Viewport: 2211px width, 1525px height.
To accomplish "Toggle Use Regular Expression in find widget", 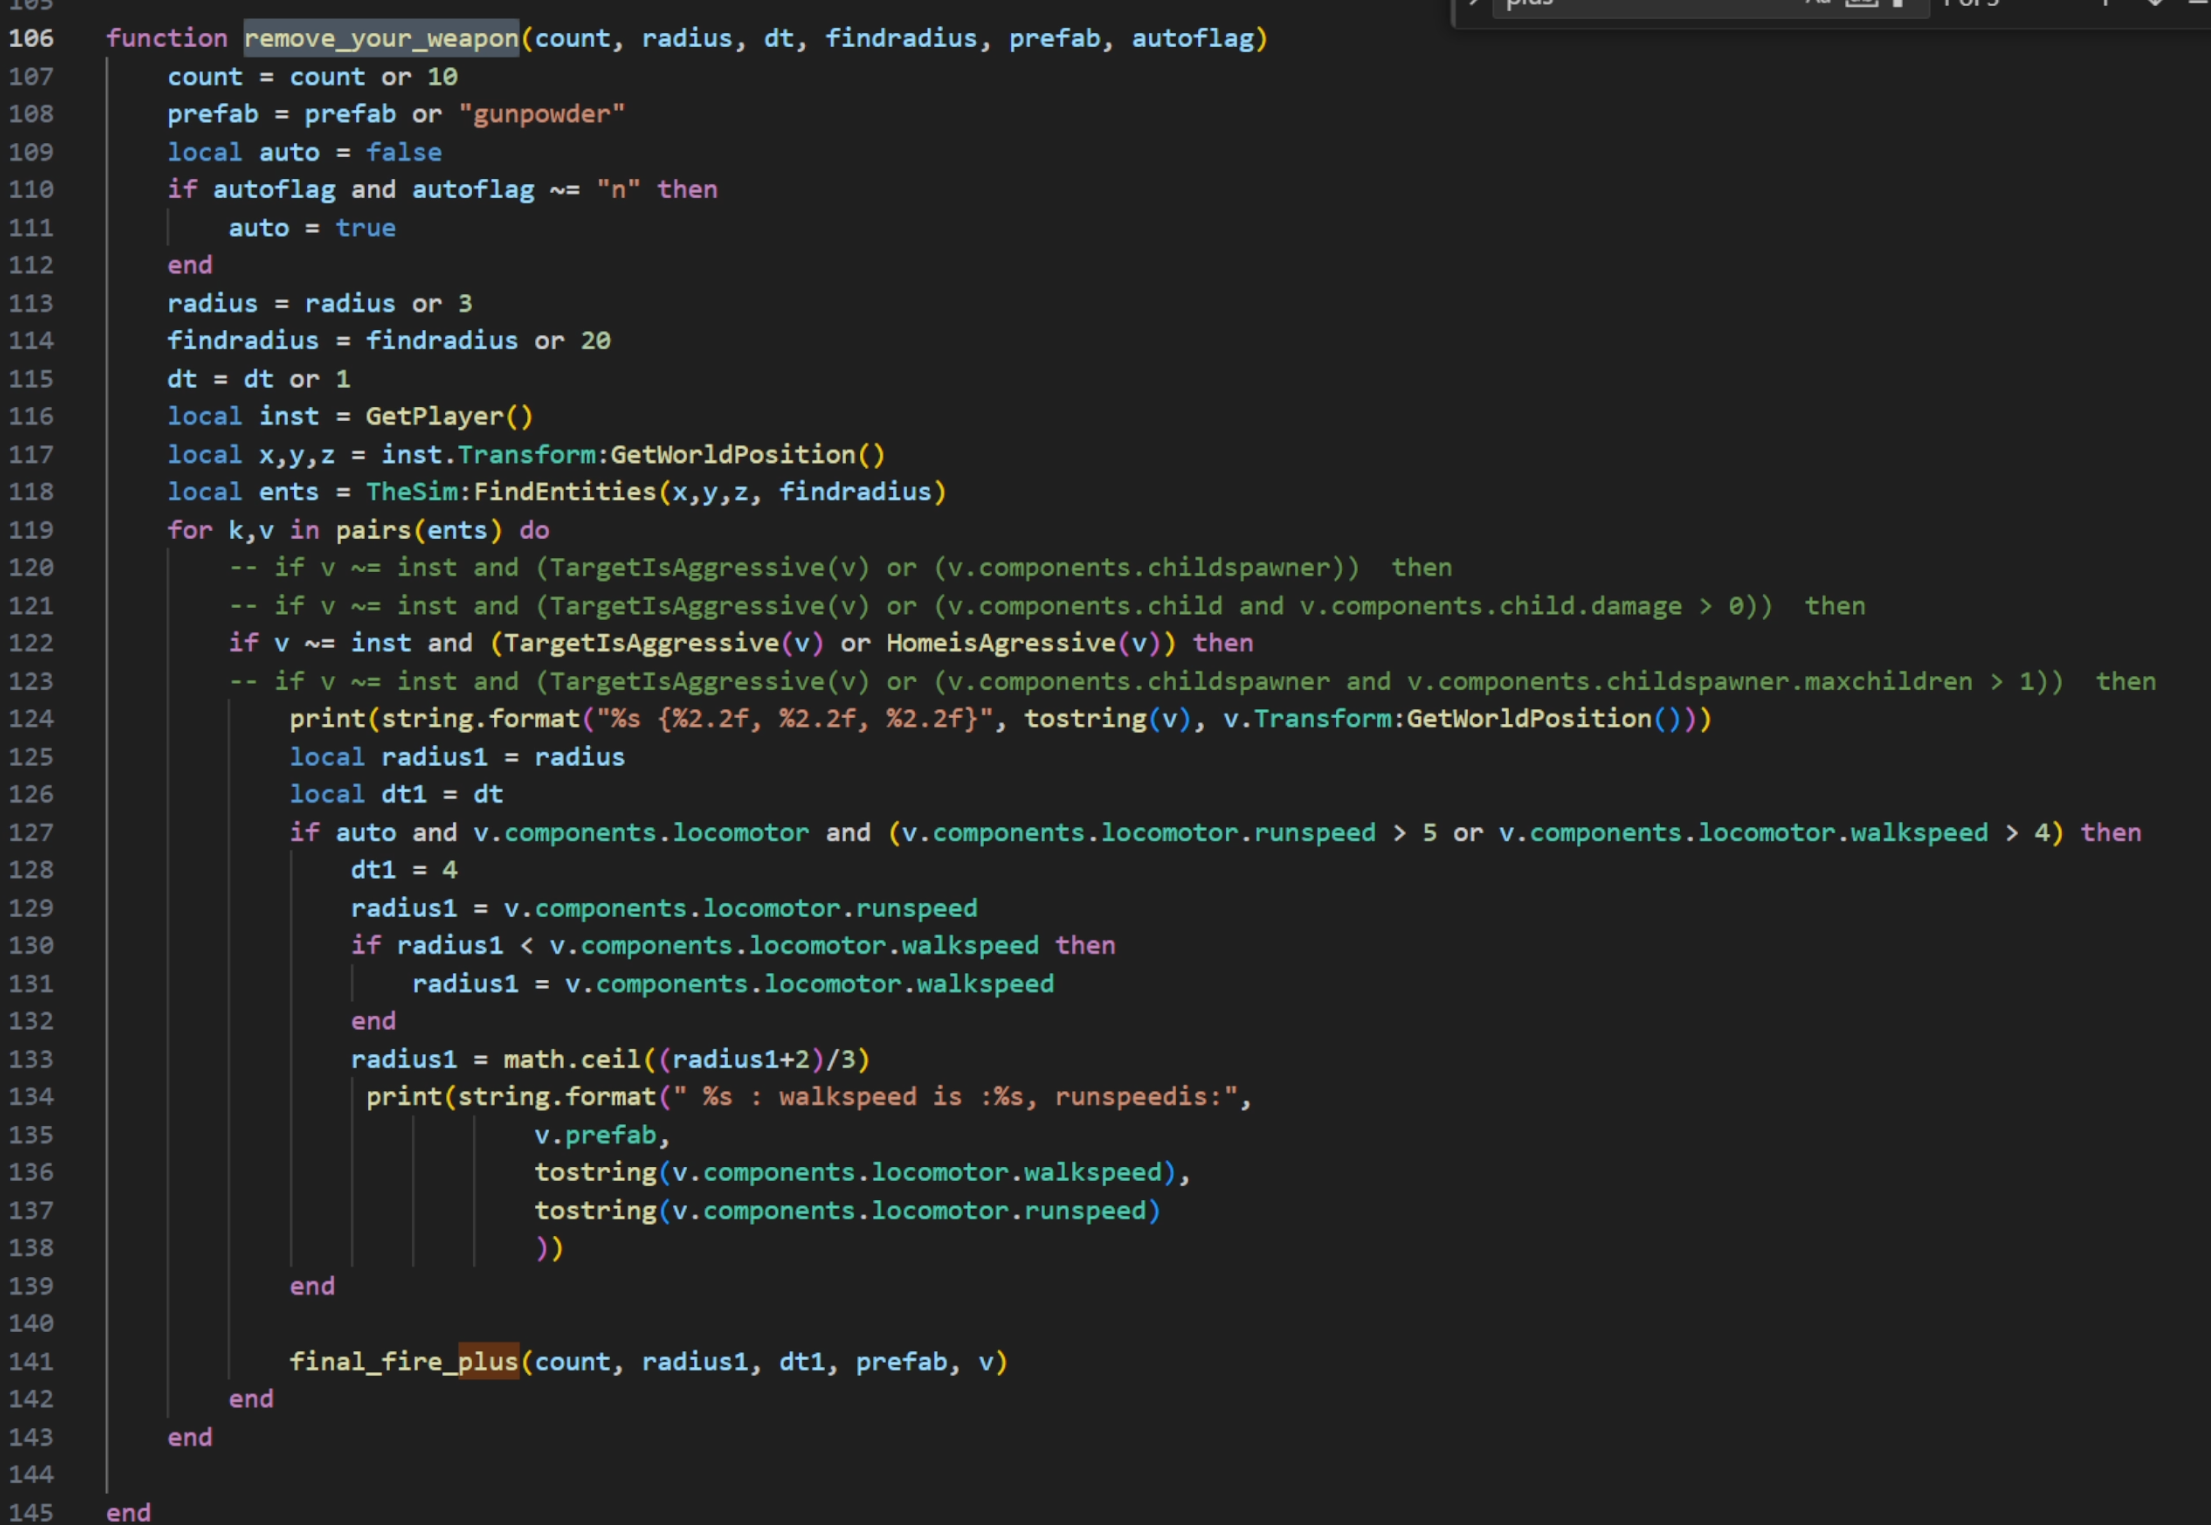I will pyautogui.click(x=1899, y=4).
